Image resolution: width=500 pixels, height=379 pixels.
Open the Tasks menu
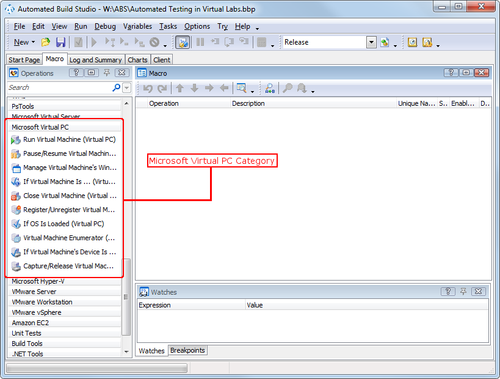click(168, 26)
